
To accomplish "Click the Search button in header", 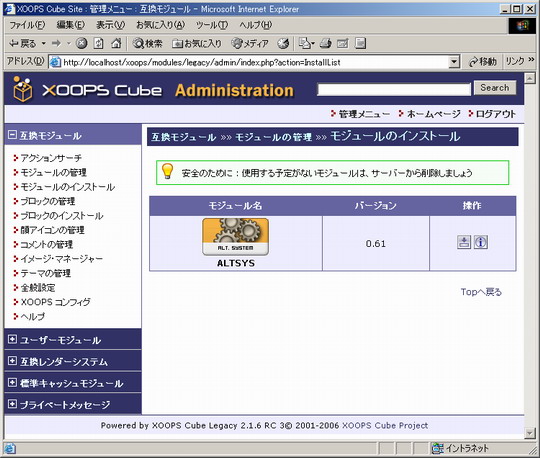I will pos(495,88).
